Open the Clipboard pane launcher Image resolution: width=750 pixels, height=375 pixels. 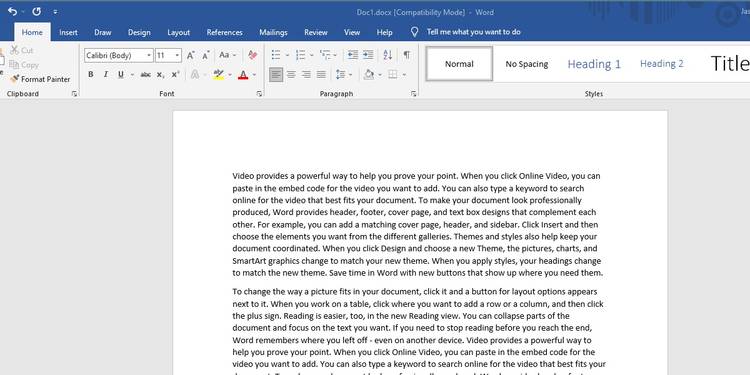[74, 94]
